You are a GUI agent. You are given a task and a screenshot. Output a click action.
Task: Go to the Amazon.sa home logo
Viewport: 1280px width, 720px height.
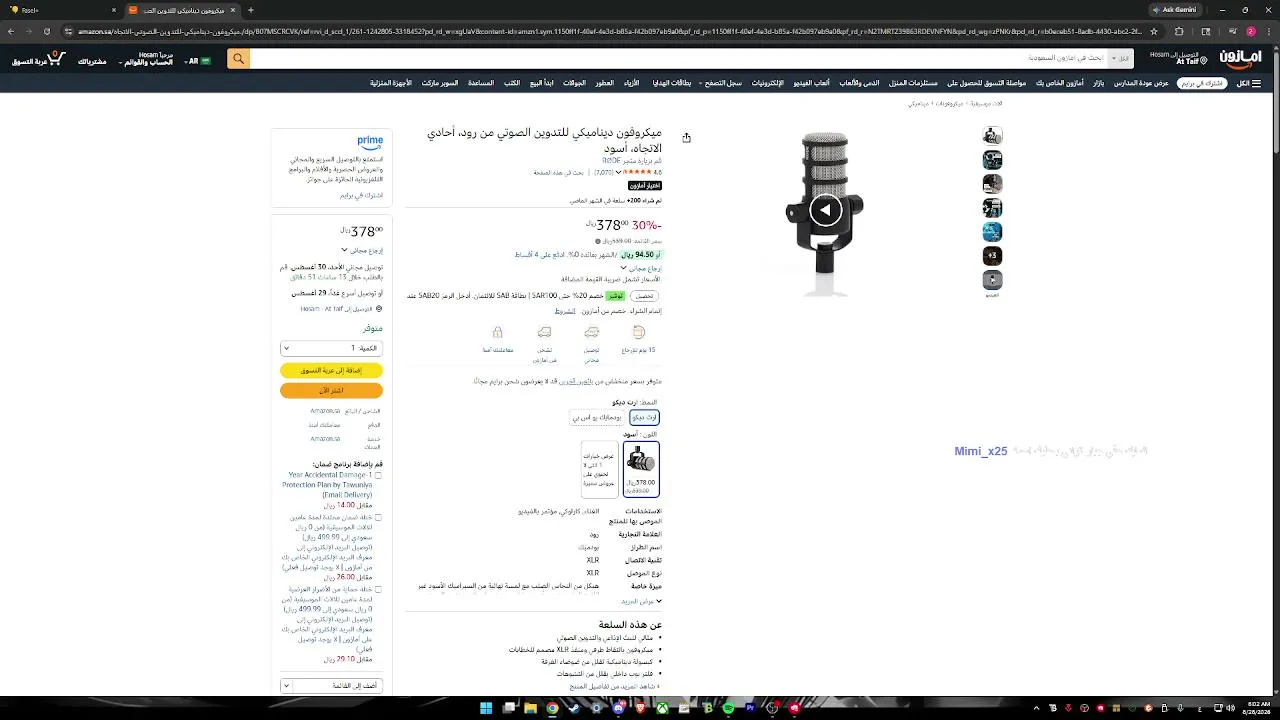(x=1240, y=59)
